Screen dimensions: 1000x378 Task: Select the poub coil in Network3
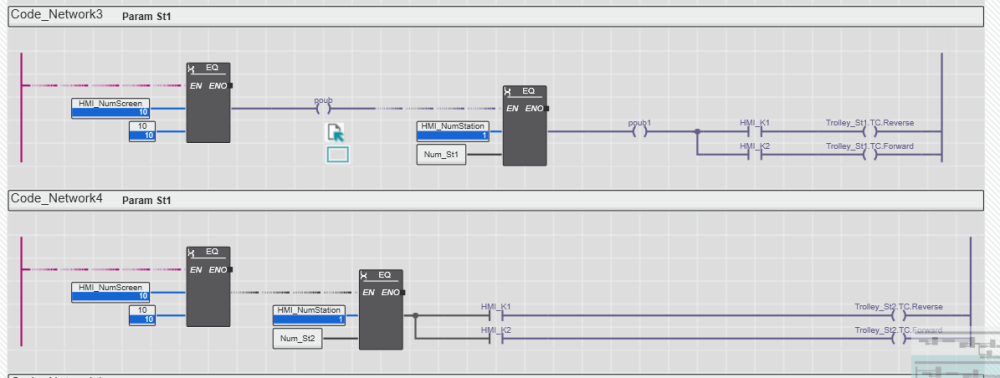324,108
